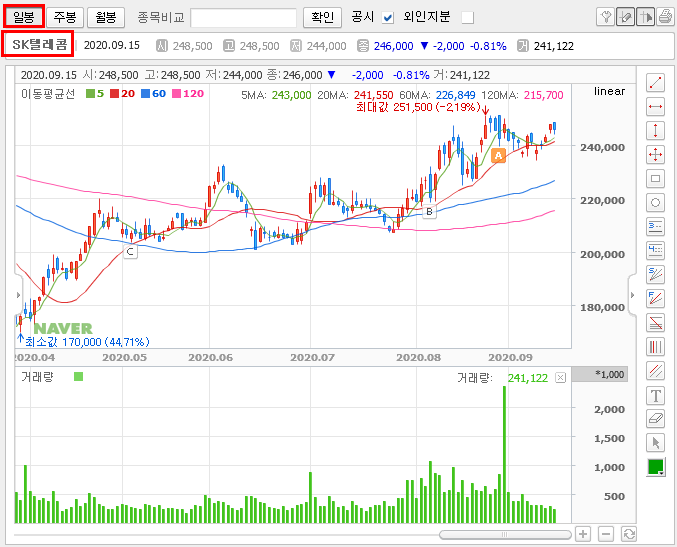
Task: Select the trend line drawing tool
Action: pyautogui.click(x=655, y=82)
